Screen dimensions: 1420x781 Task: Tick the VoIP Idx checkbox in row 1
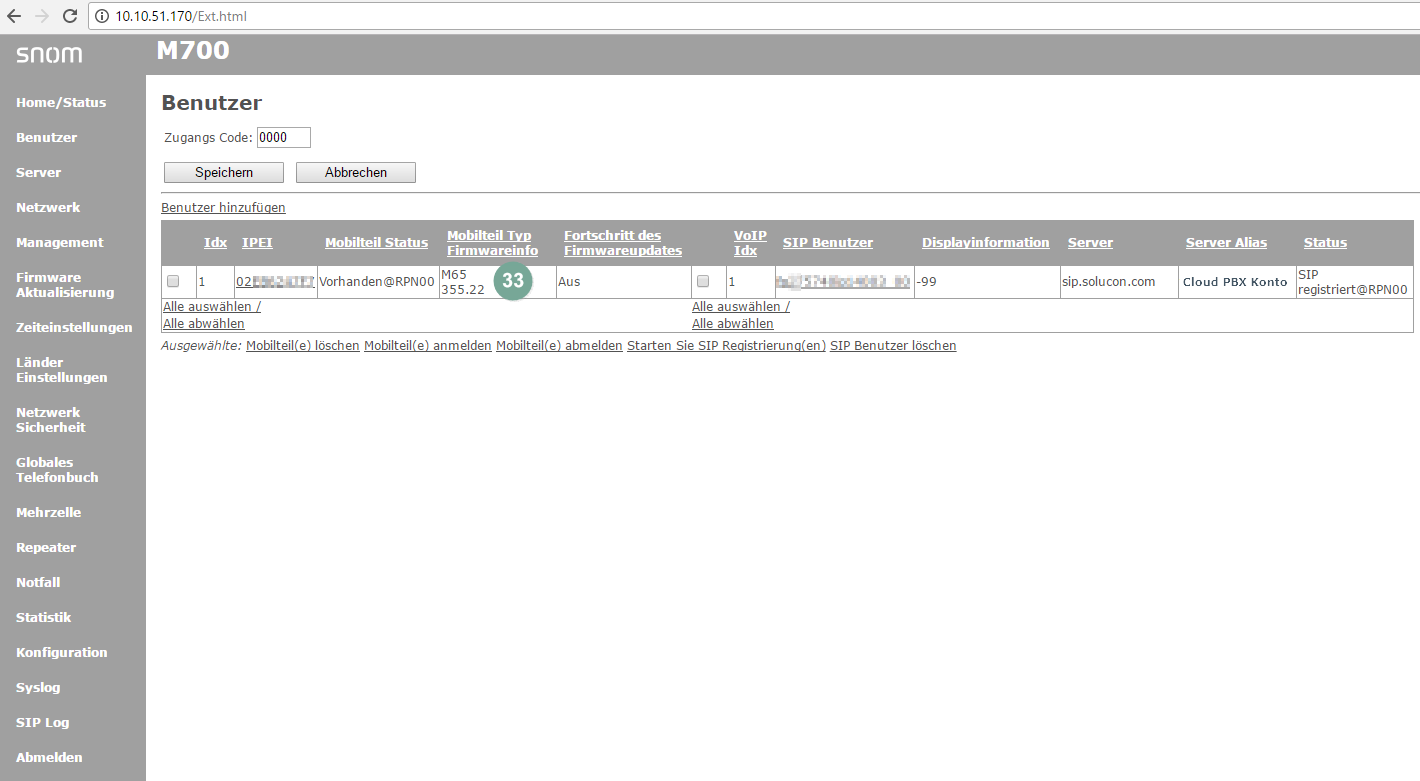point(703,281)
